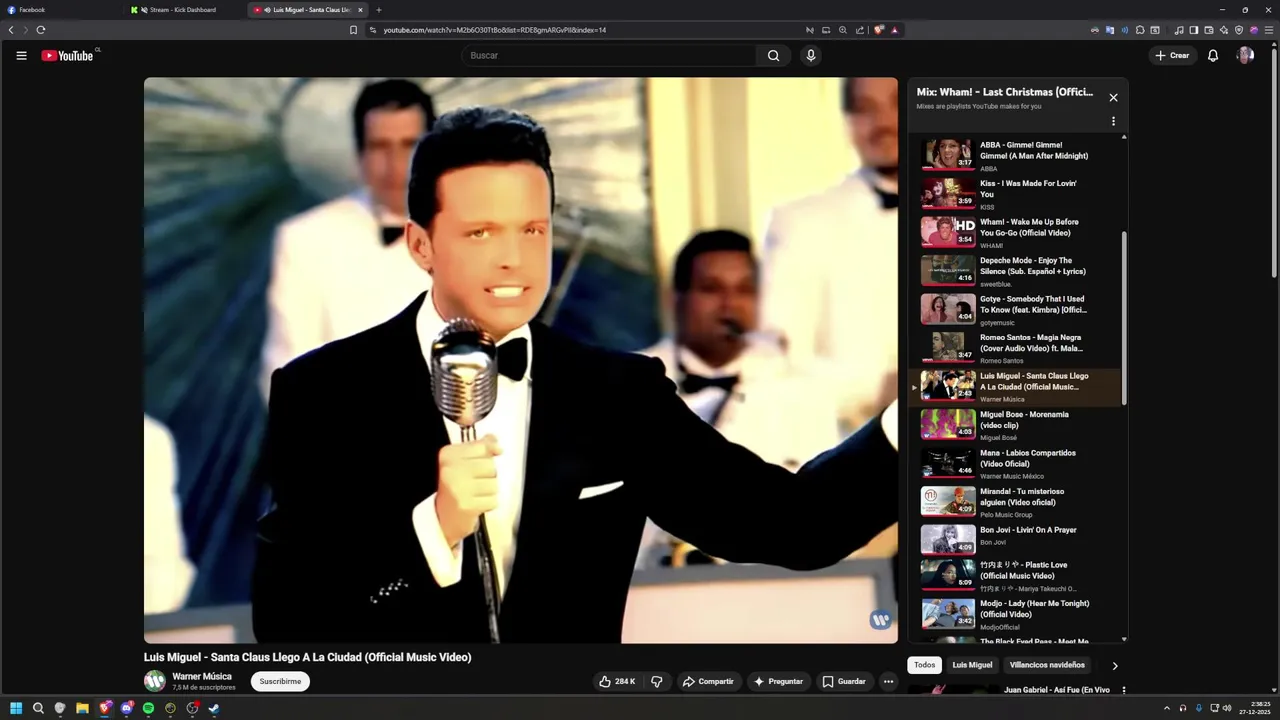
Task: Play Plastic Love by Mariya Takeuchi
Action: click(x=1013, y=574)
